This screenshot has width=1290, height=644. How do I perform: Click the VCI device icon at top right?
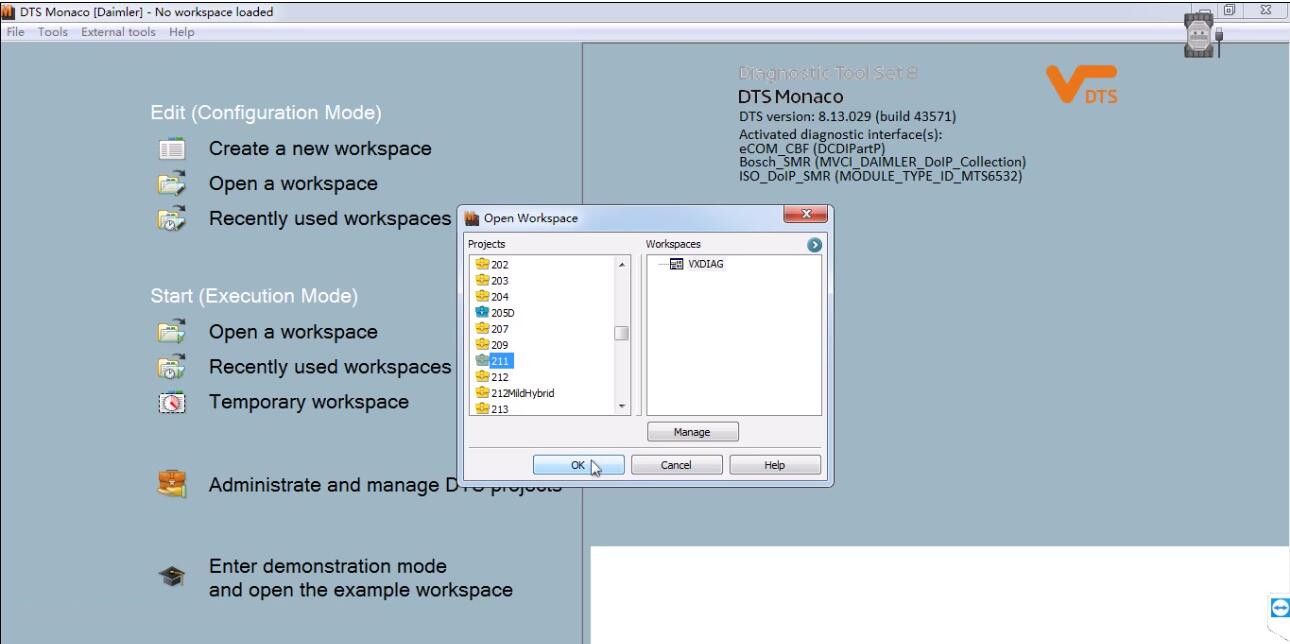(x=1200, y=37)
